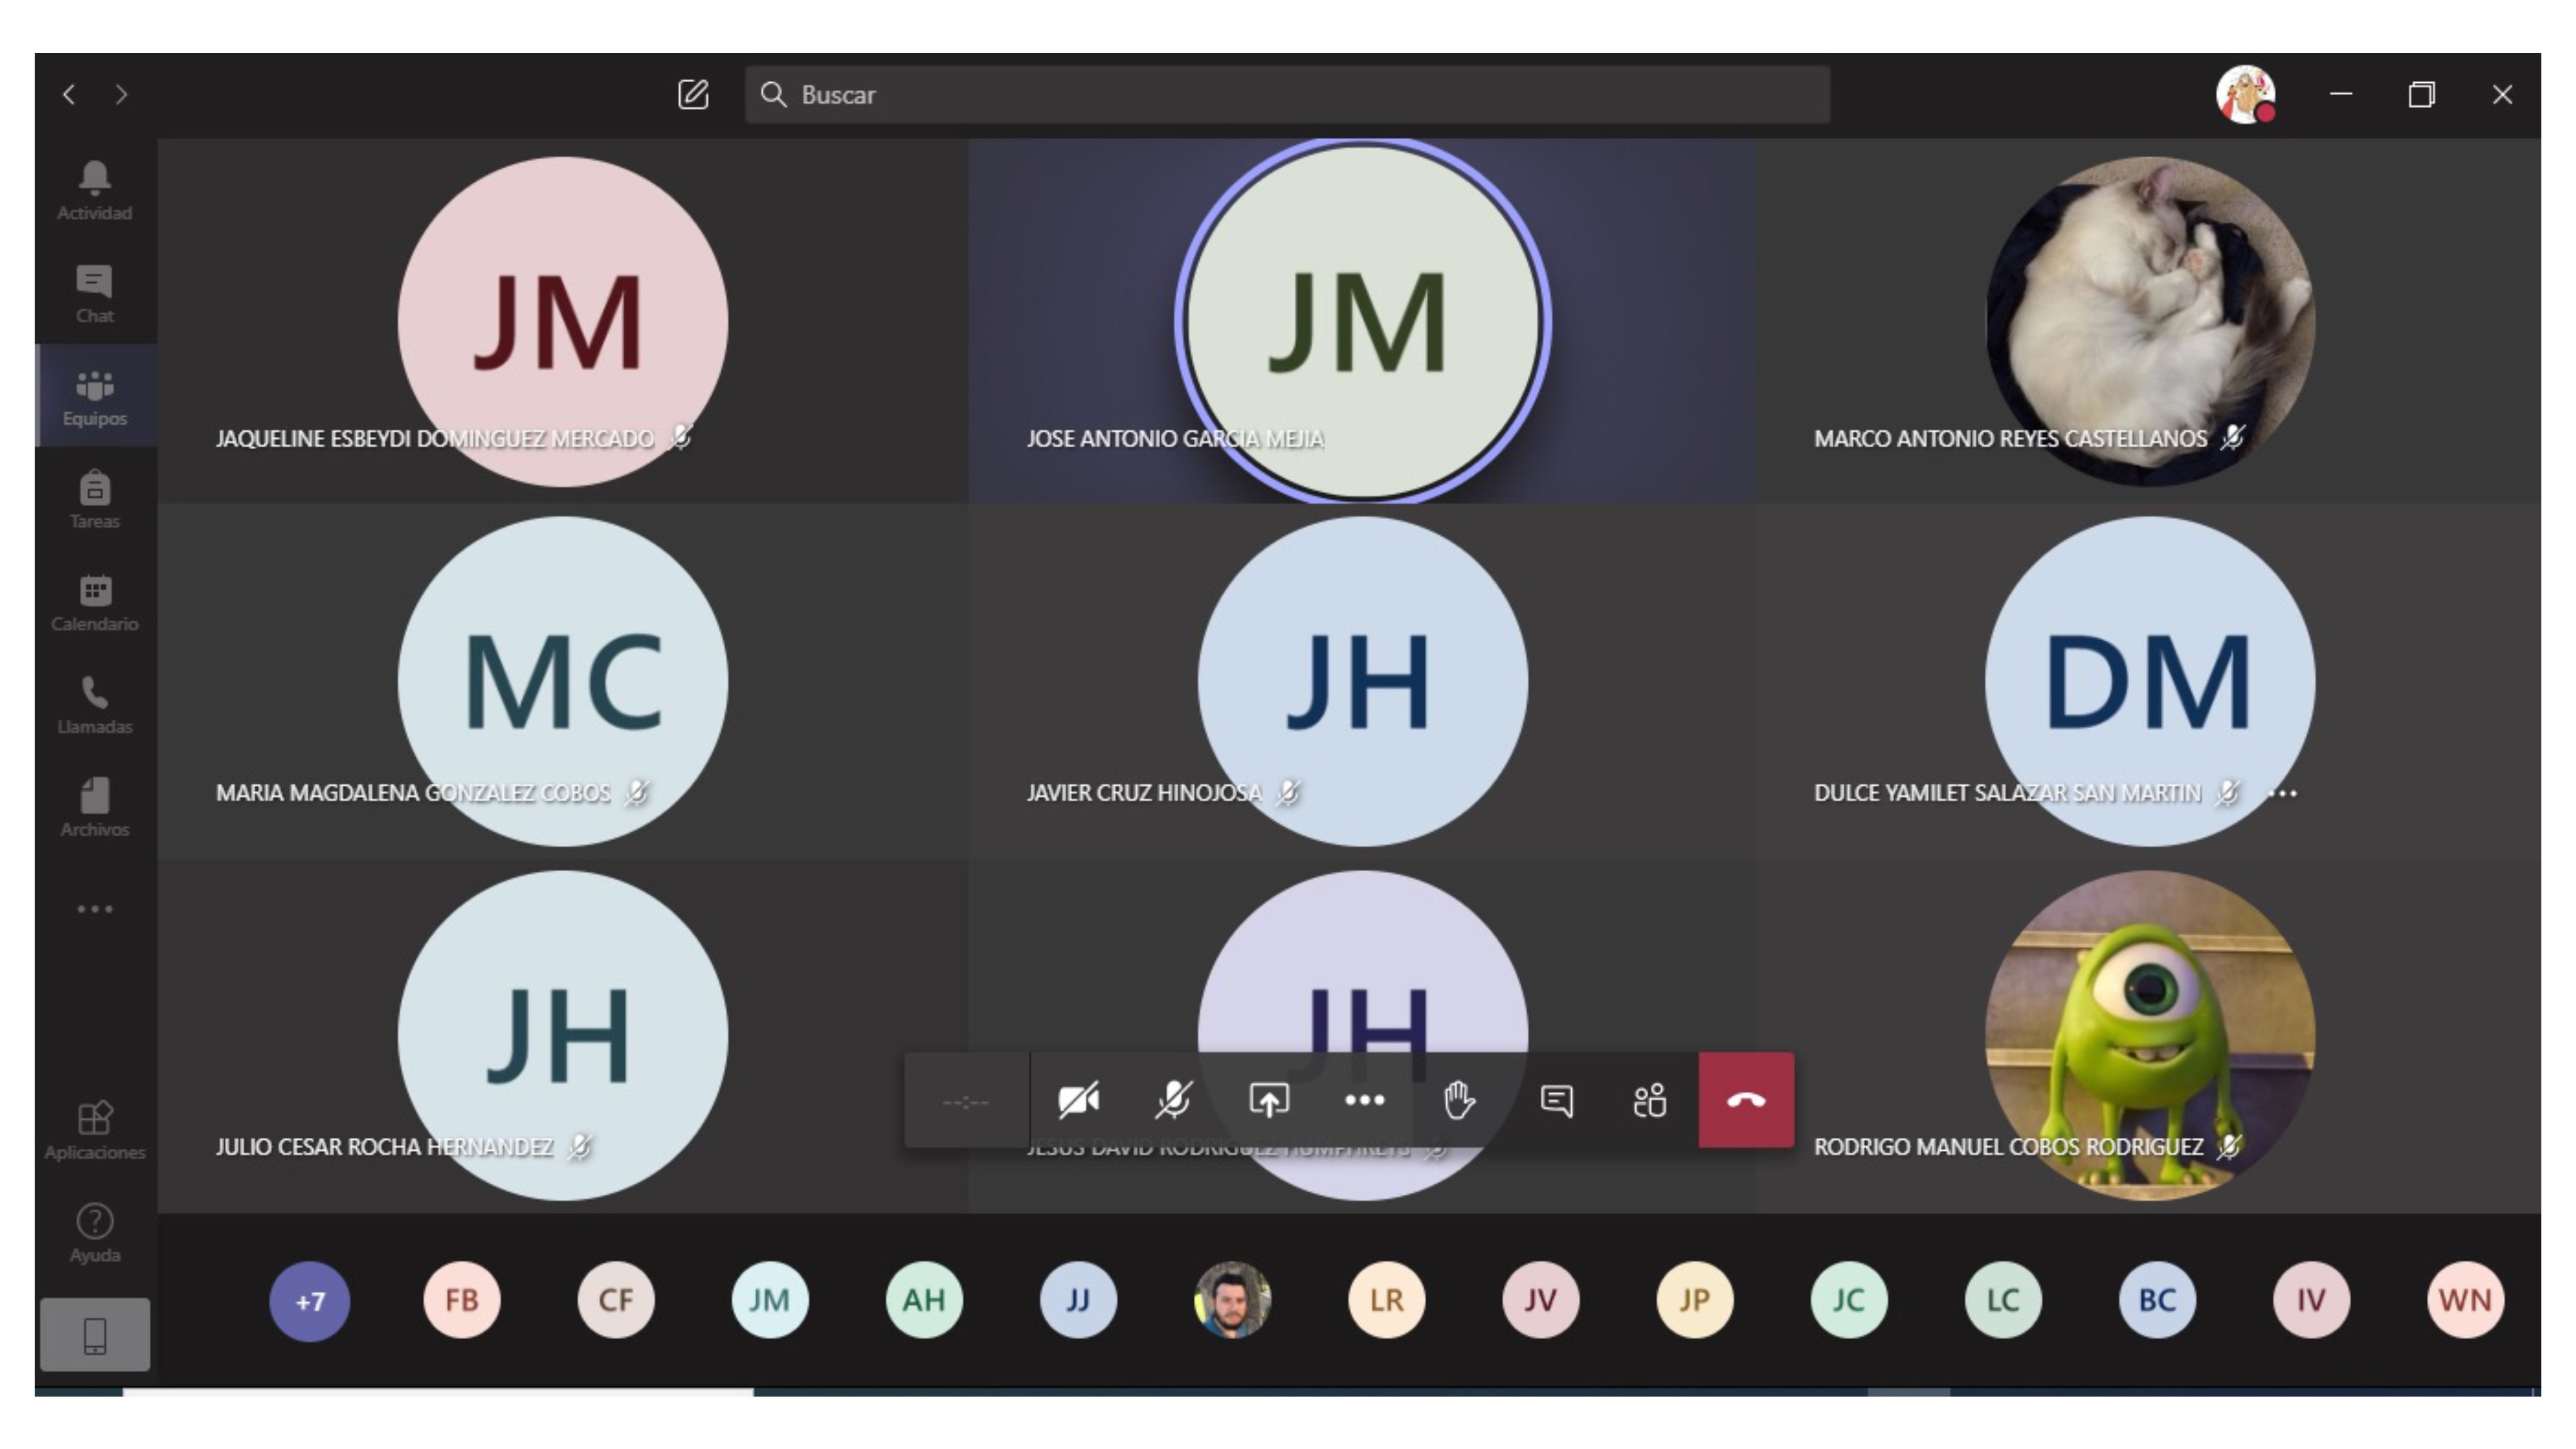Viewport: 2576px width, 1449px height.
Task: Click Jaqueline Esbeydi Dominguez's JM avatar
Action: click(563, 321)
